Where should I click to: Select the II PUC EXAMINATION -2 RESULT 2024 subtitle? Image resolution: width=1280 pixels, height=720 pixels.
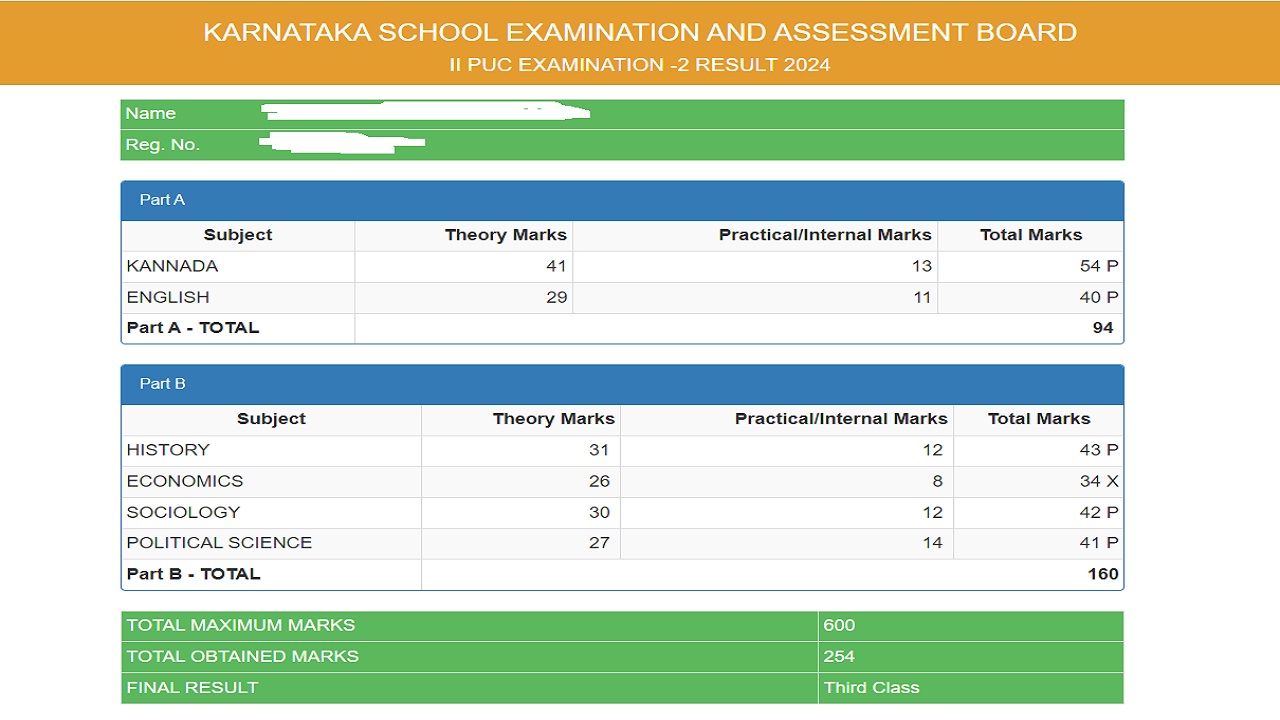coord(640,64)
